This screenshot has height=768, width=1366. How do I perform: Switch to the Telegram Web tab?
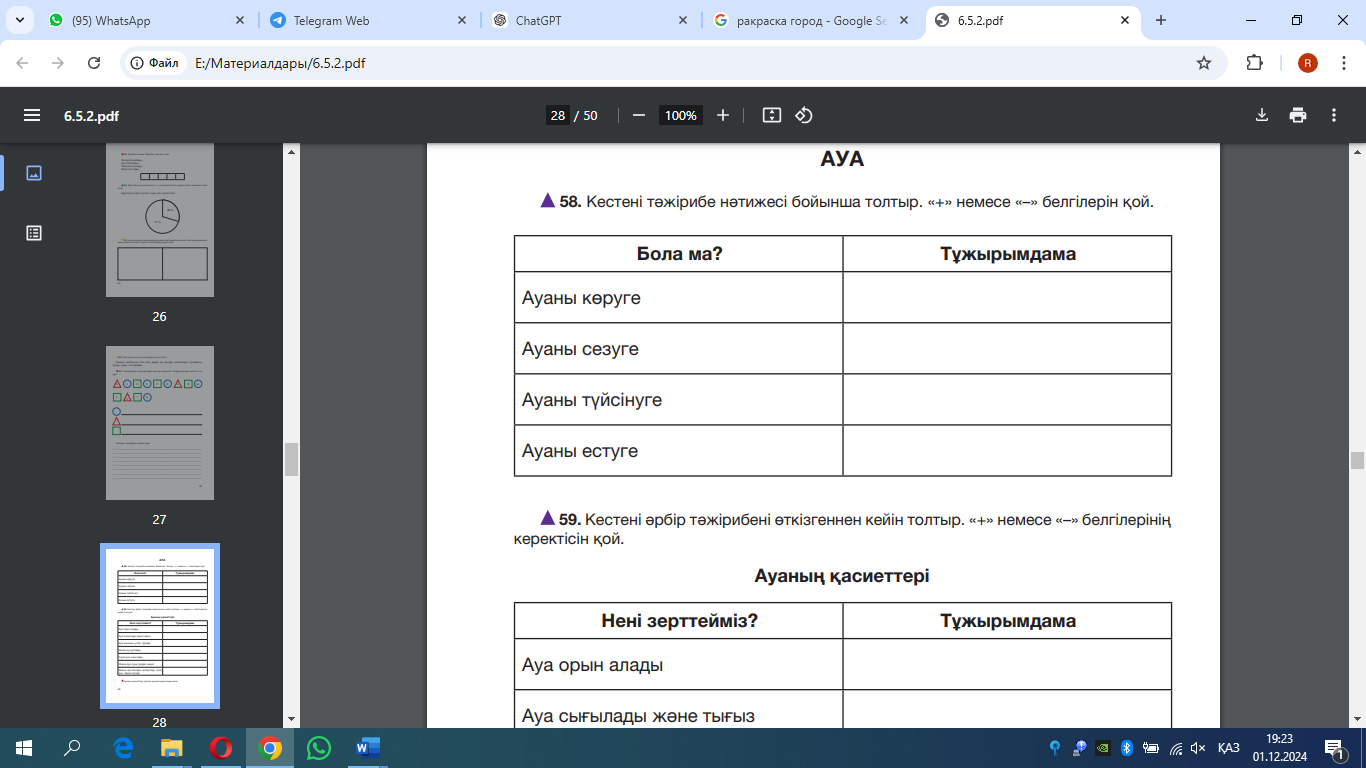pyautogui.click(x=368, y=20)
